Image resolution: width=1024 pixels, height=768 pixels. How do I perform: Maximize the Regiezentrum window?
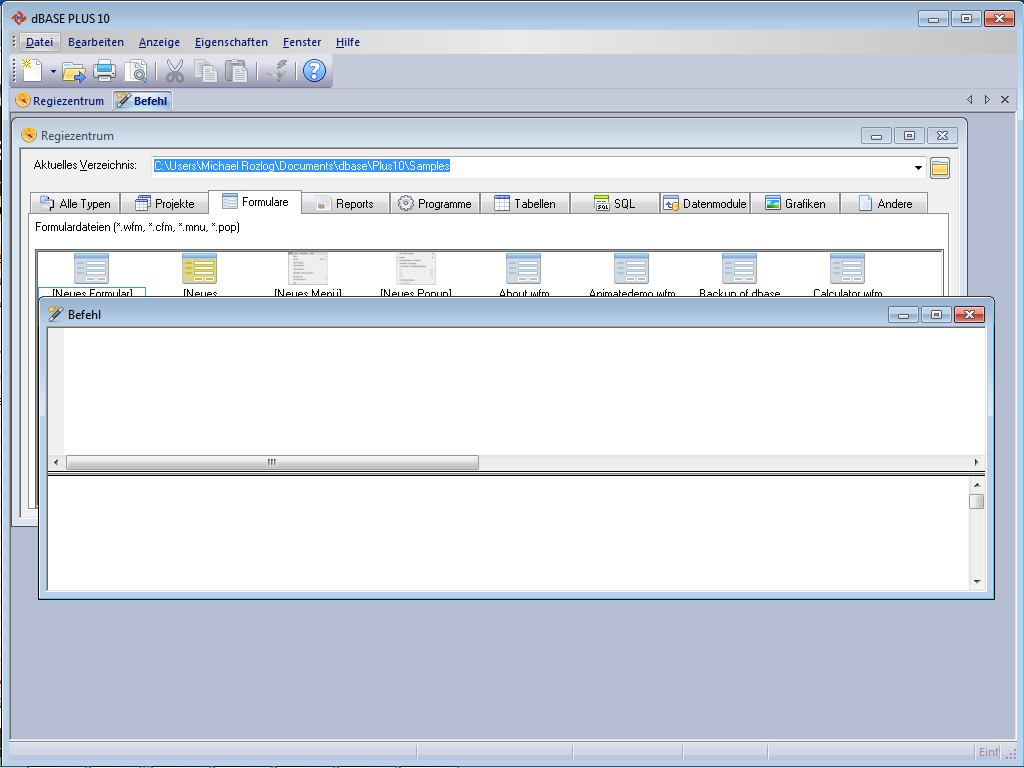pyautogui.click(x=909, y=136)
